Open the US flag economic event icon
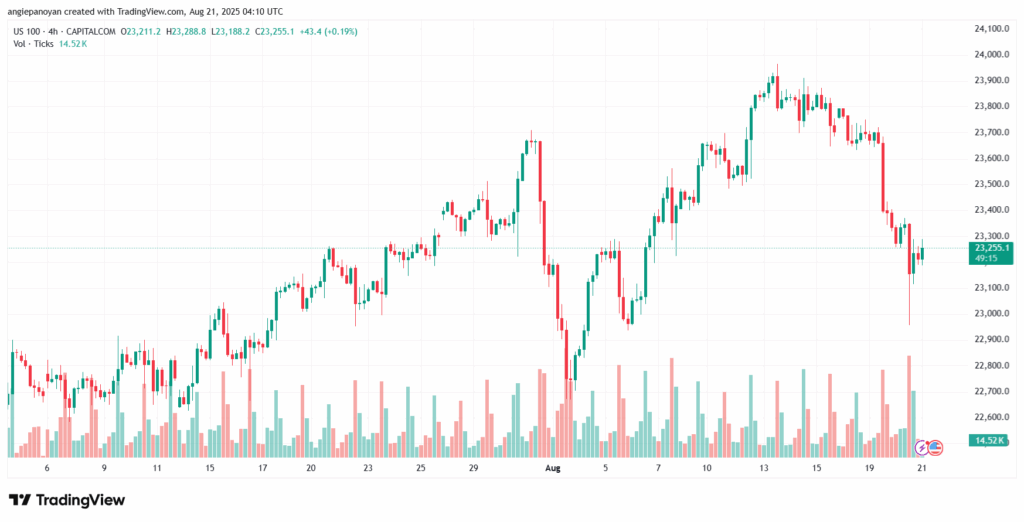 click(x=936, y=445)
